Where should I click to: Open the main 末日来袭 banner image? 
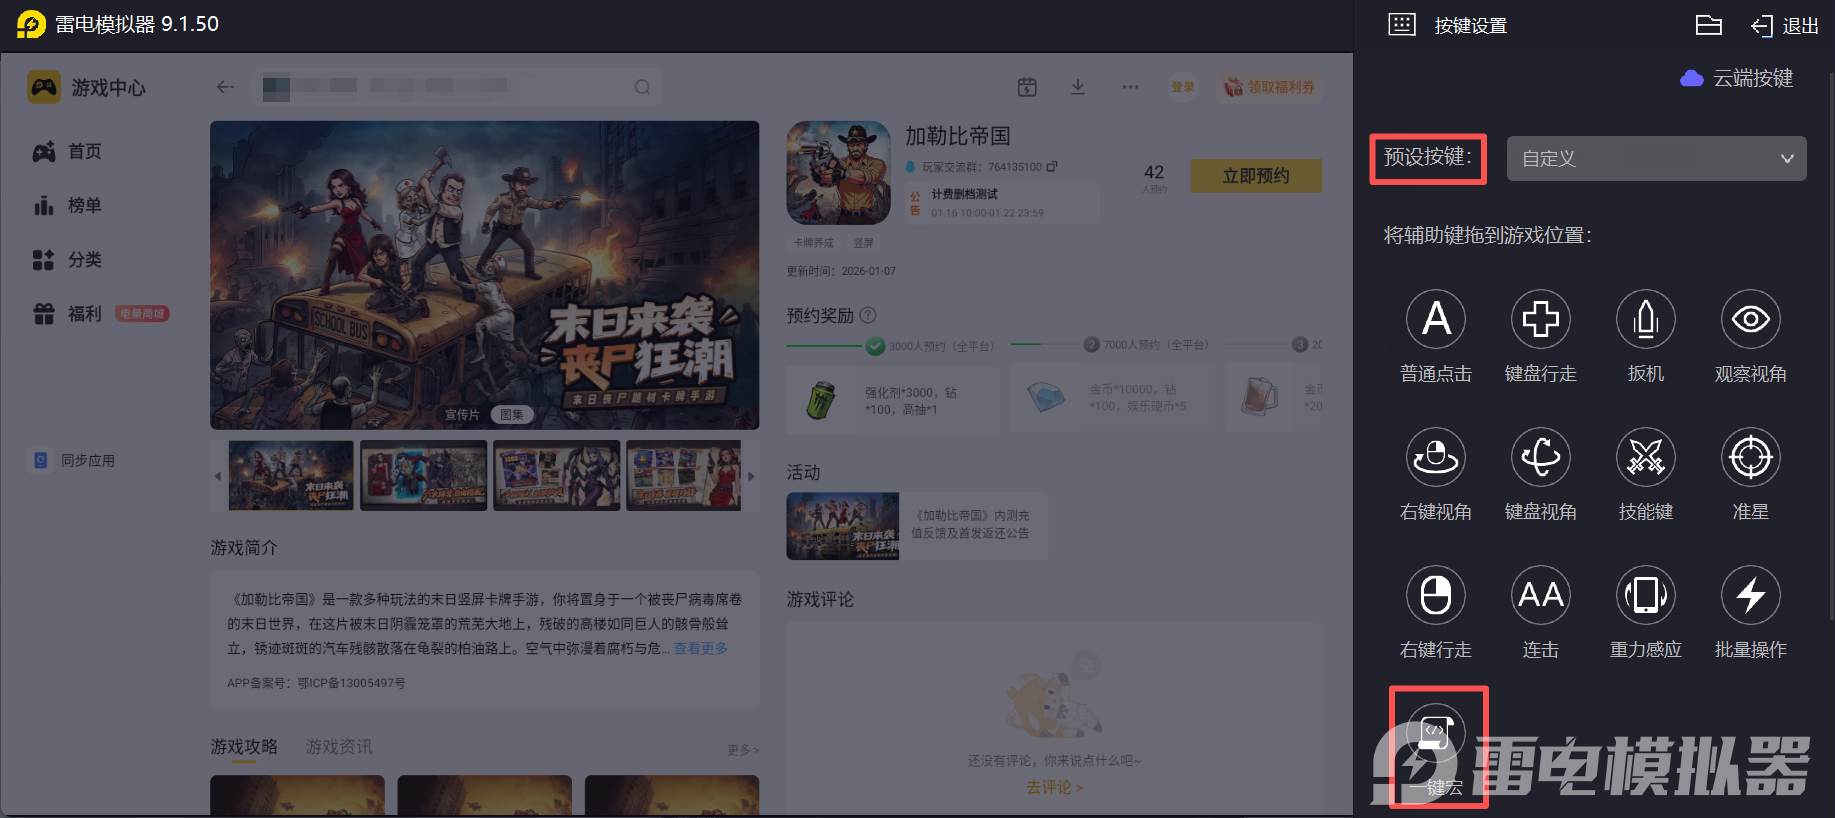[x=484, y=275]
